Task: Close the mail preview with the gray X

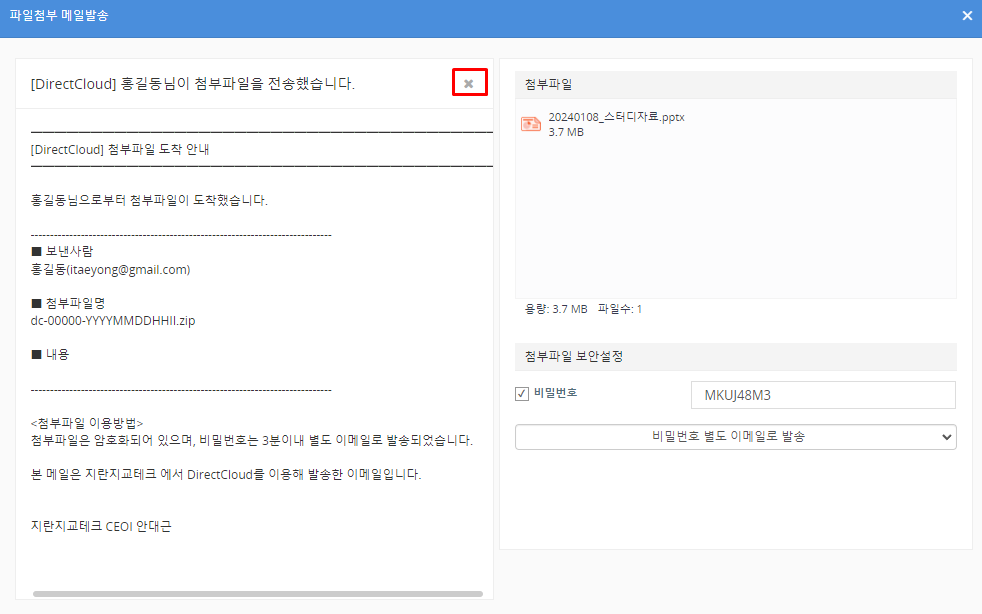Action: (x=469, y=83)
